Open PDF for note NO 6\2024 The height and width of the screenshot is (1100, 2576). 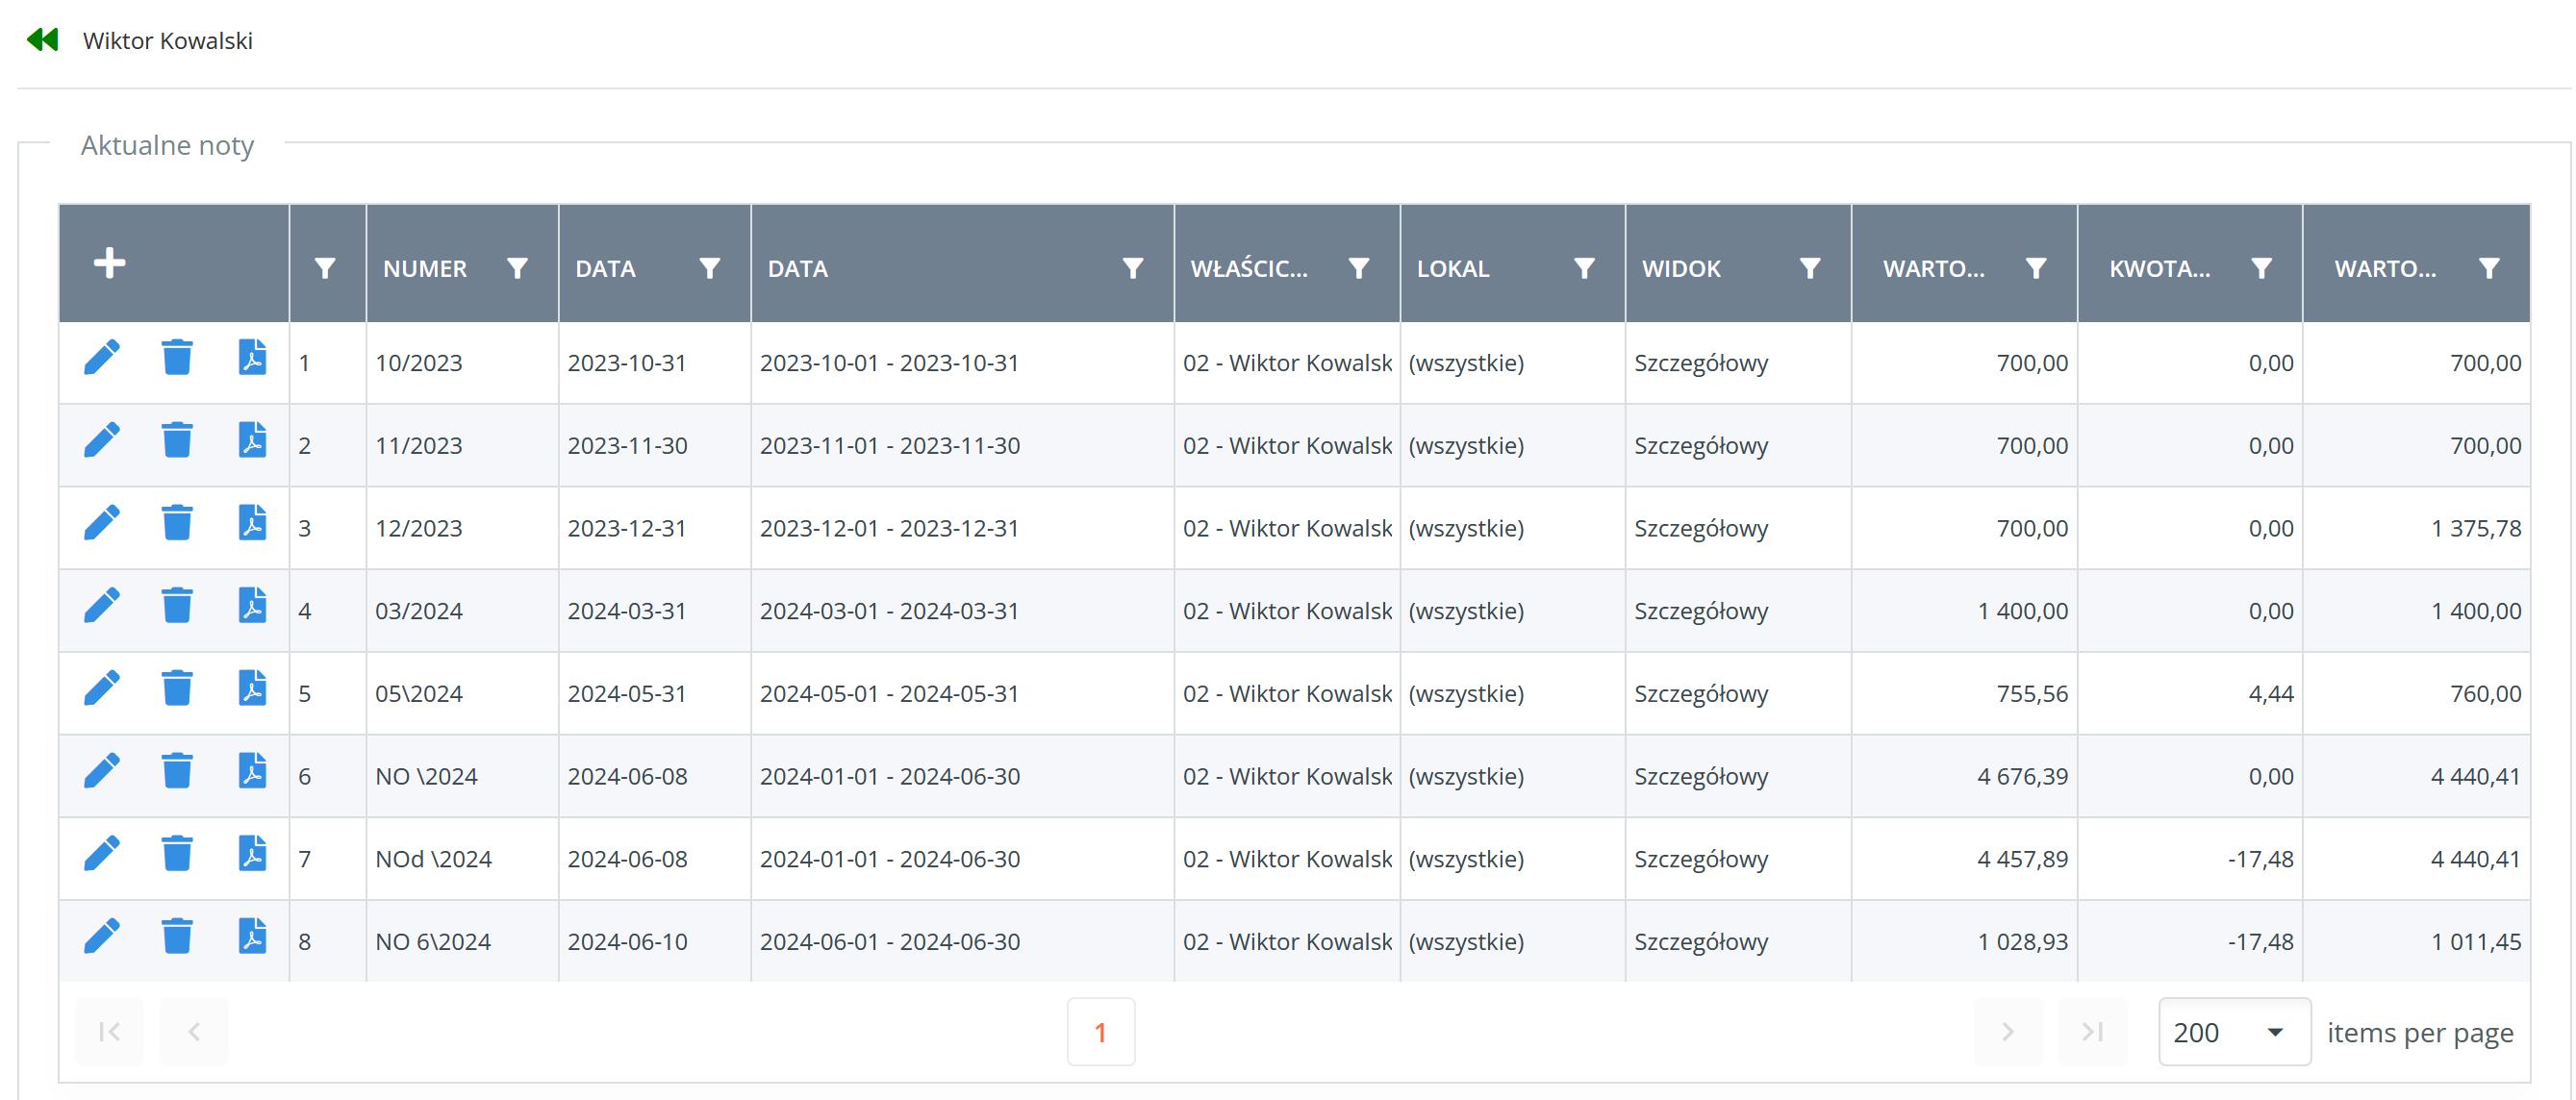click(252, 937)
